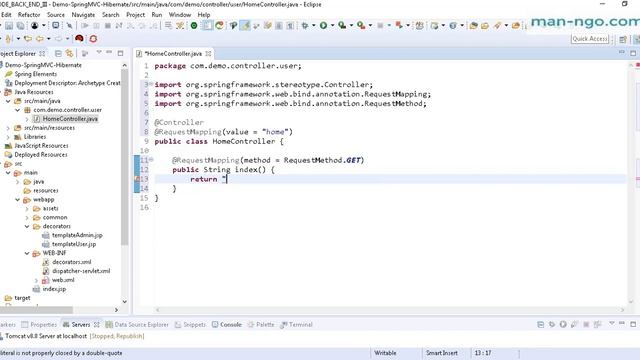Open the Window menu
The image size is (640, 360).
(x=180, y=15)
